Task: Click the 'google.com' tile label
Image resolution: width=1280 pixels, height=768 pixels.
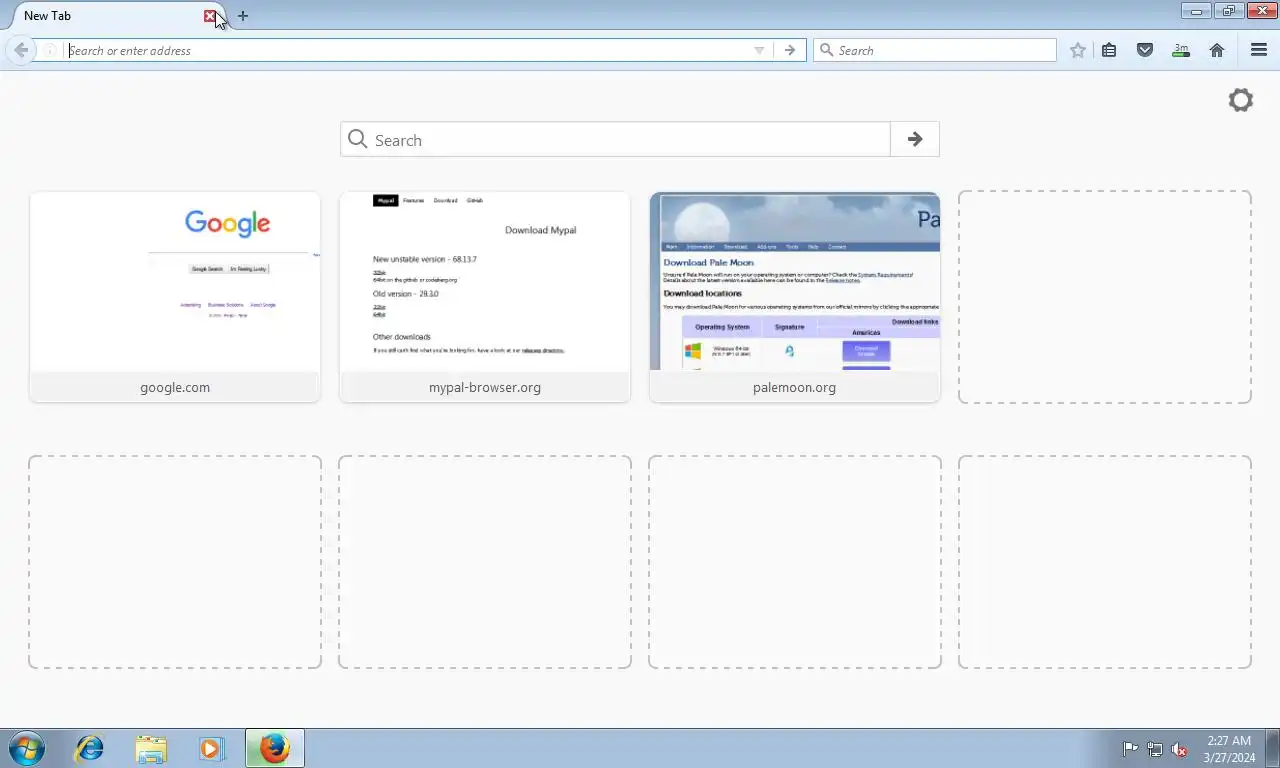Action: click(x=175, y=387)
